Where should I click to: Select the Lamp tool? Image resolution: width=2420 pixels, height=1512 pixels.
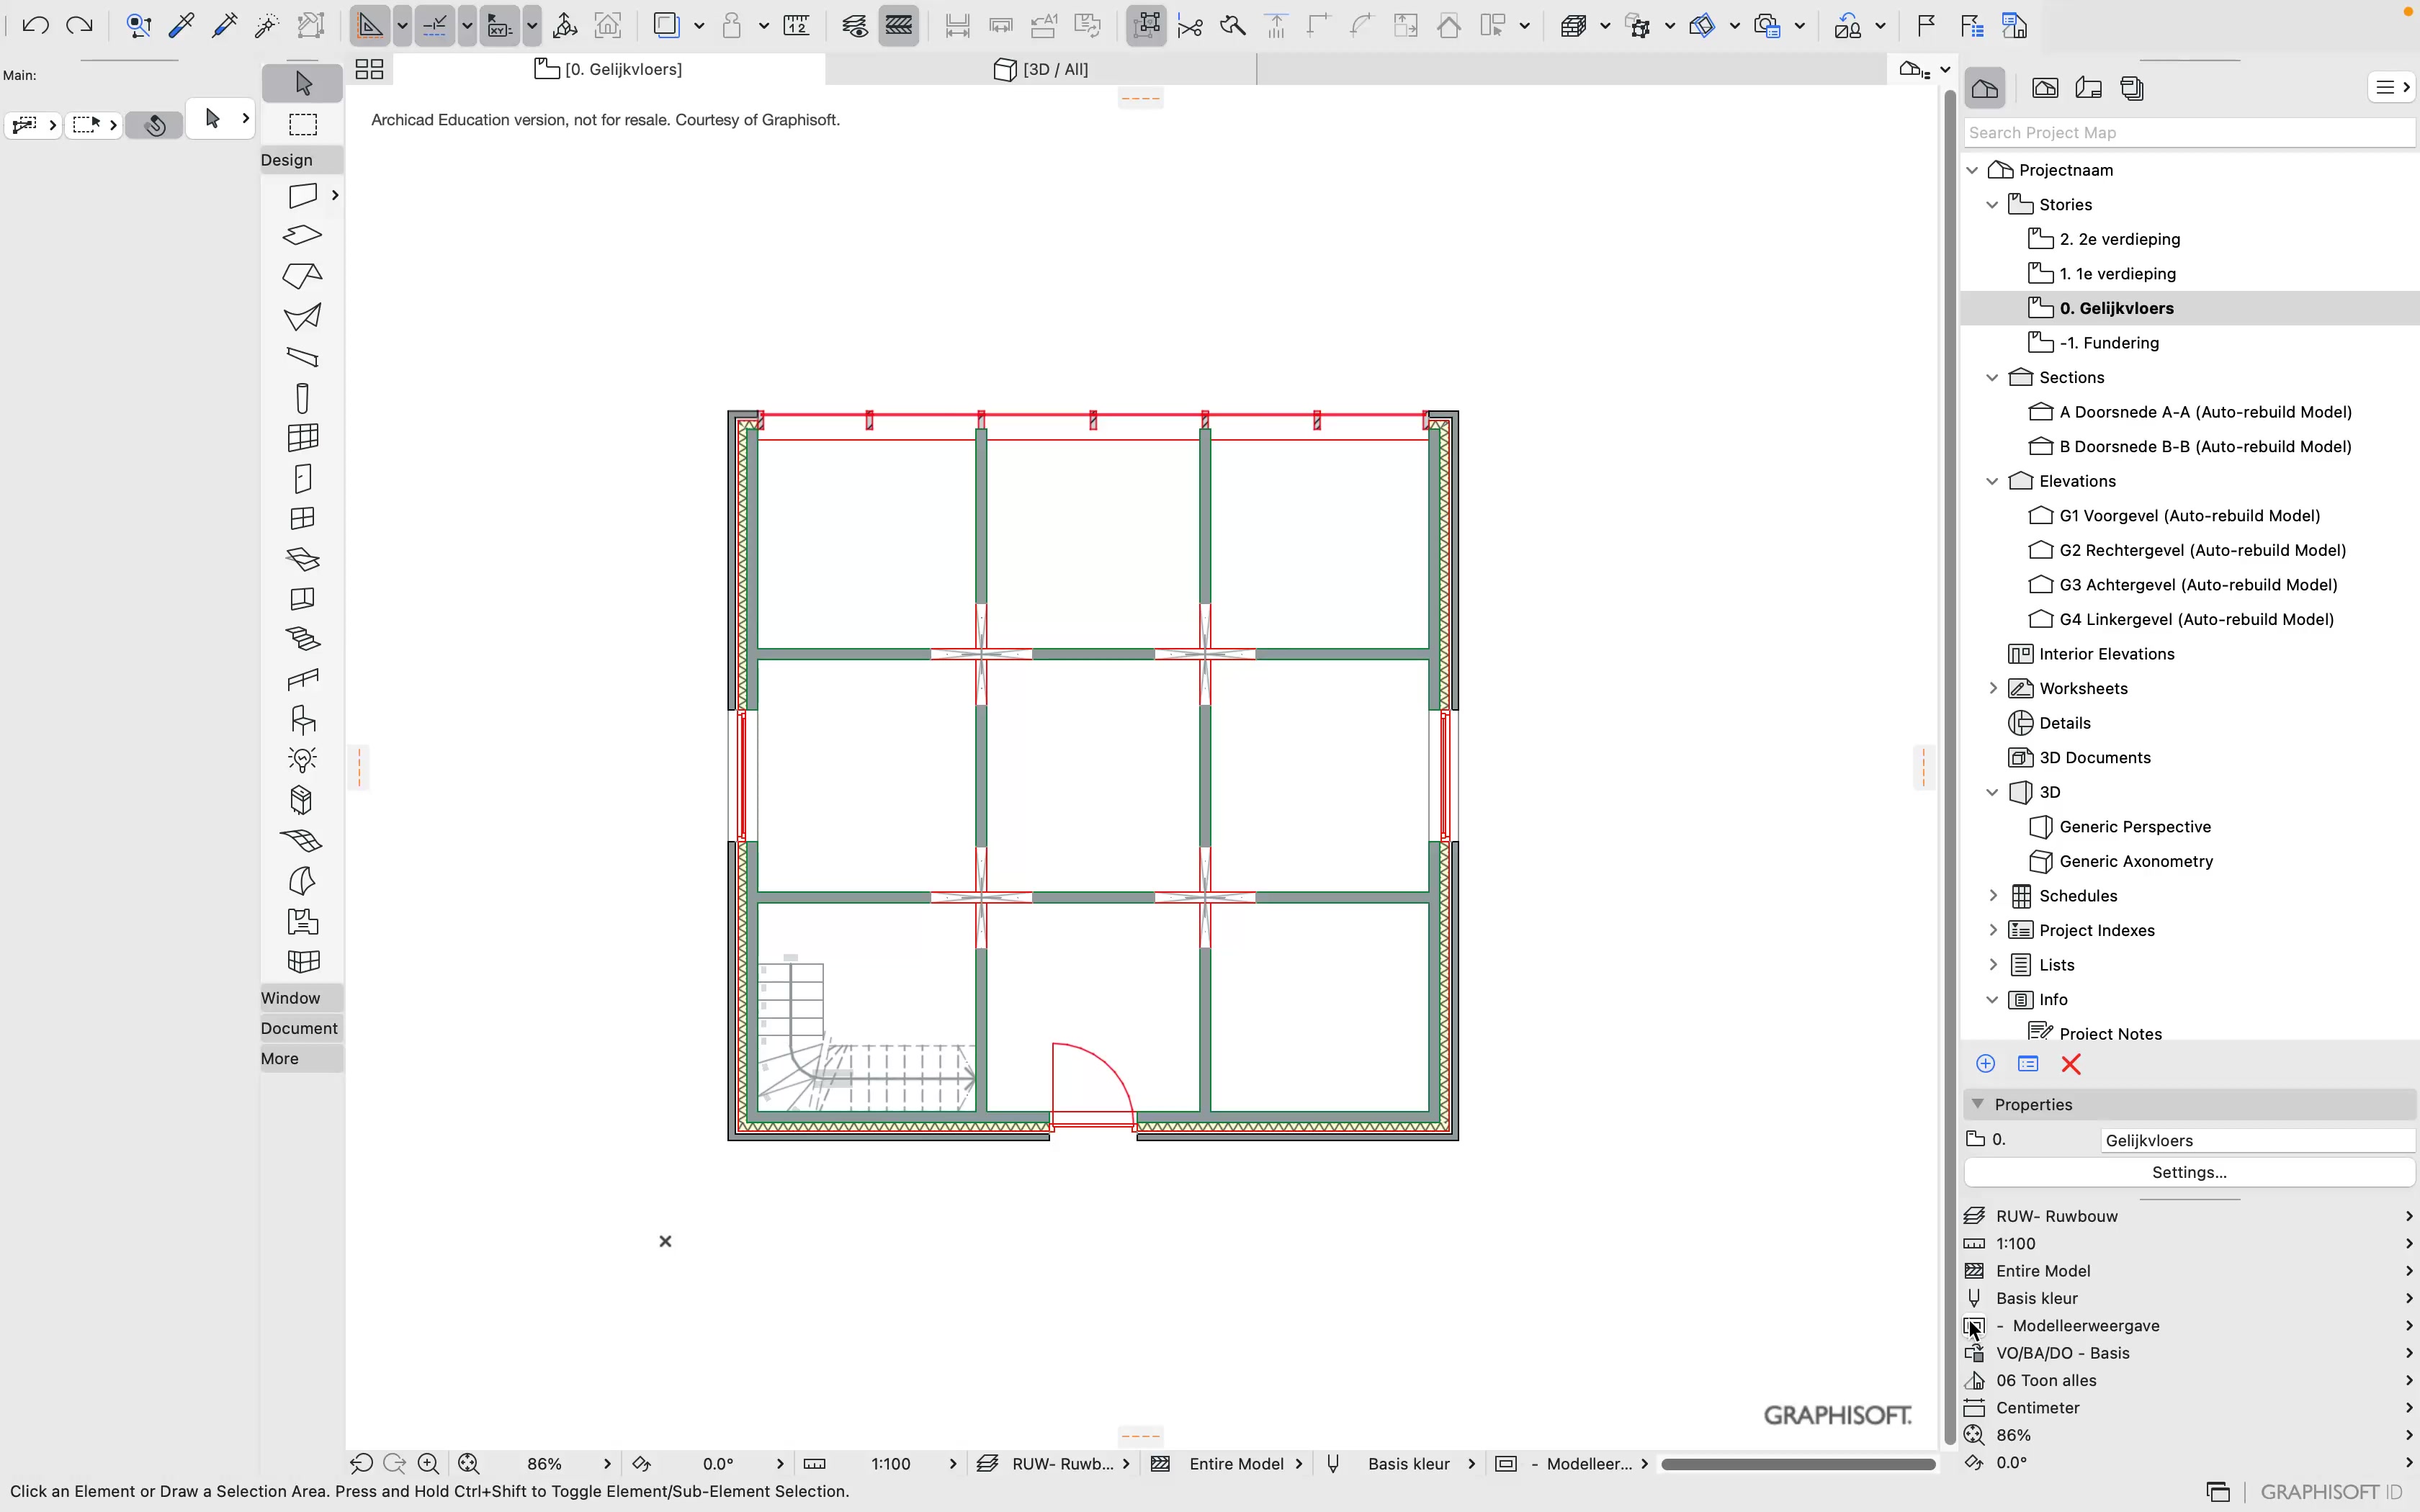302,759
